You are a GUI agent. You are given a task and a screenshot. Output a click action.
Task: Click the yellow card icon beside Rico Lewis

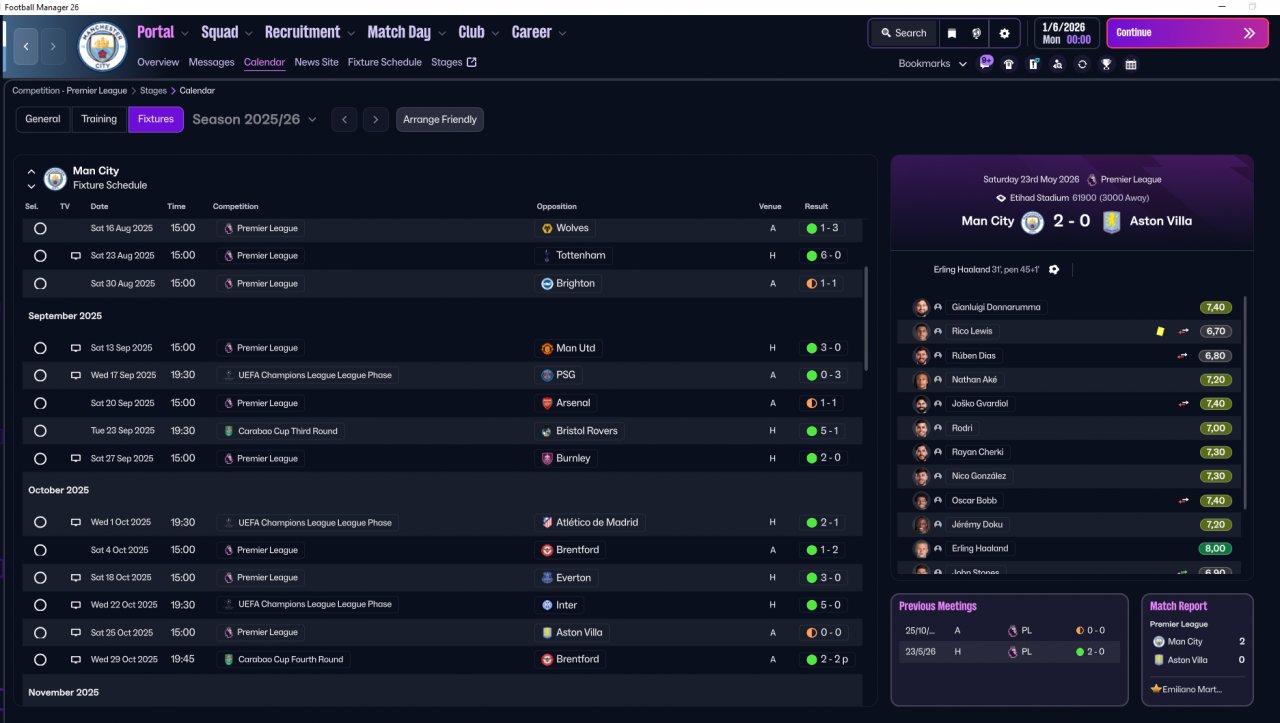coord(1160,331)
